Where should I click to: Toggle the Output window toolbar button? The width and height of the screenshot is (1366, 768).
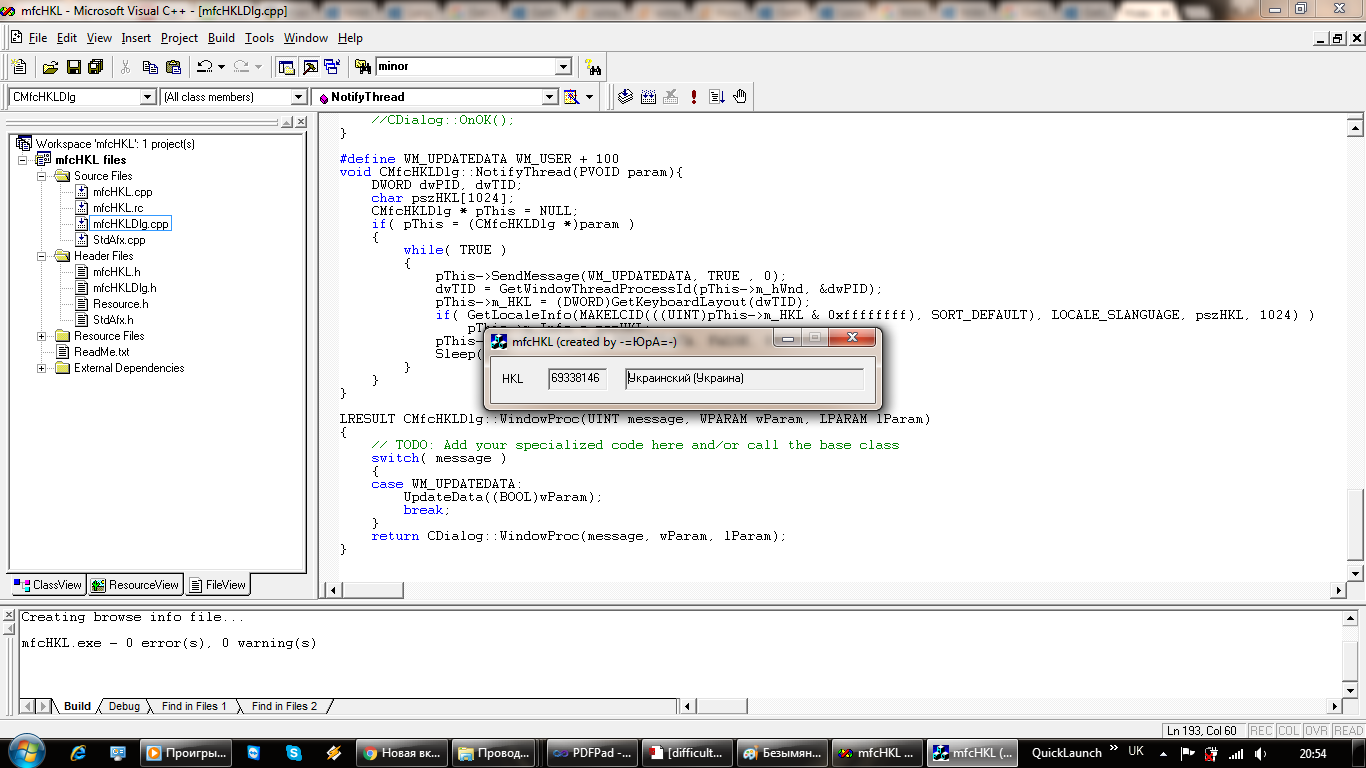[310, 67]
